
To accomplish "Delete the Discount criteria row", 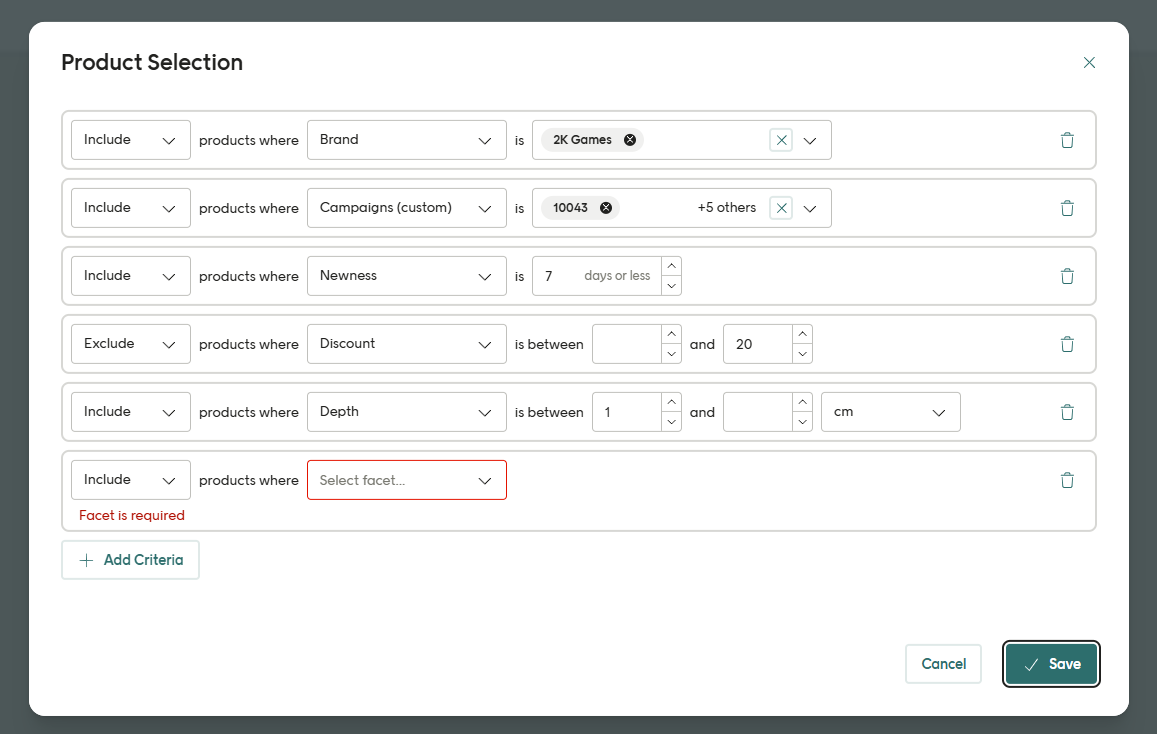I will pyautogui.click(x=1067, y=344).
